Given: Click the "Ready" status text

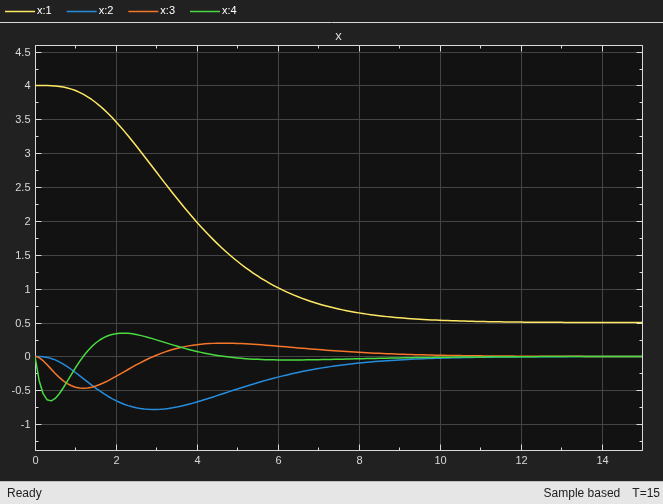Looking at the screenshot, I should click(25, 493).
